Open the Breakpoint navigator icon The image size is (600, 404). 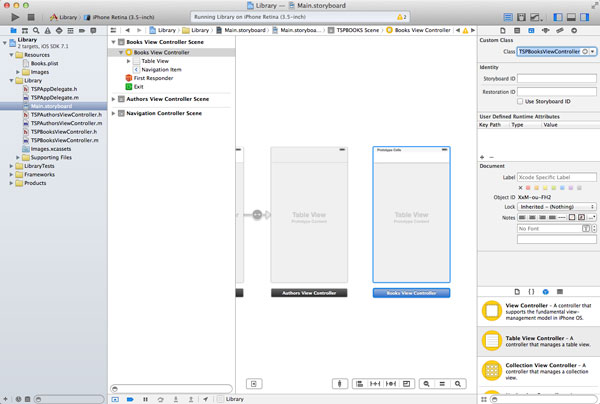[82, 30]
